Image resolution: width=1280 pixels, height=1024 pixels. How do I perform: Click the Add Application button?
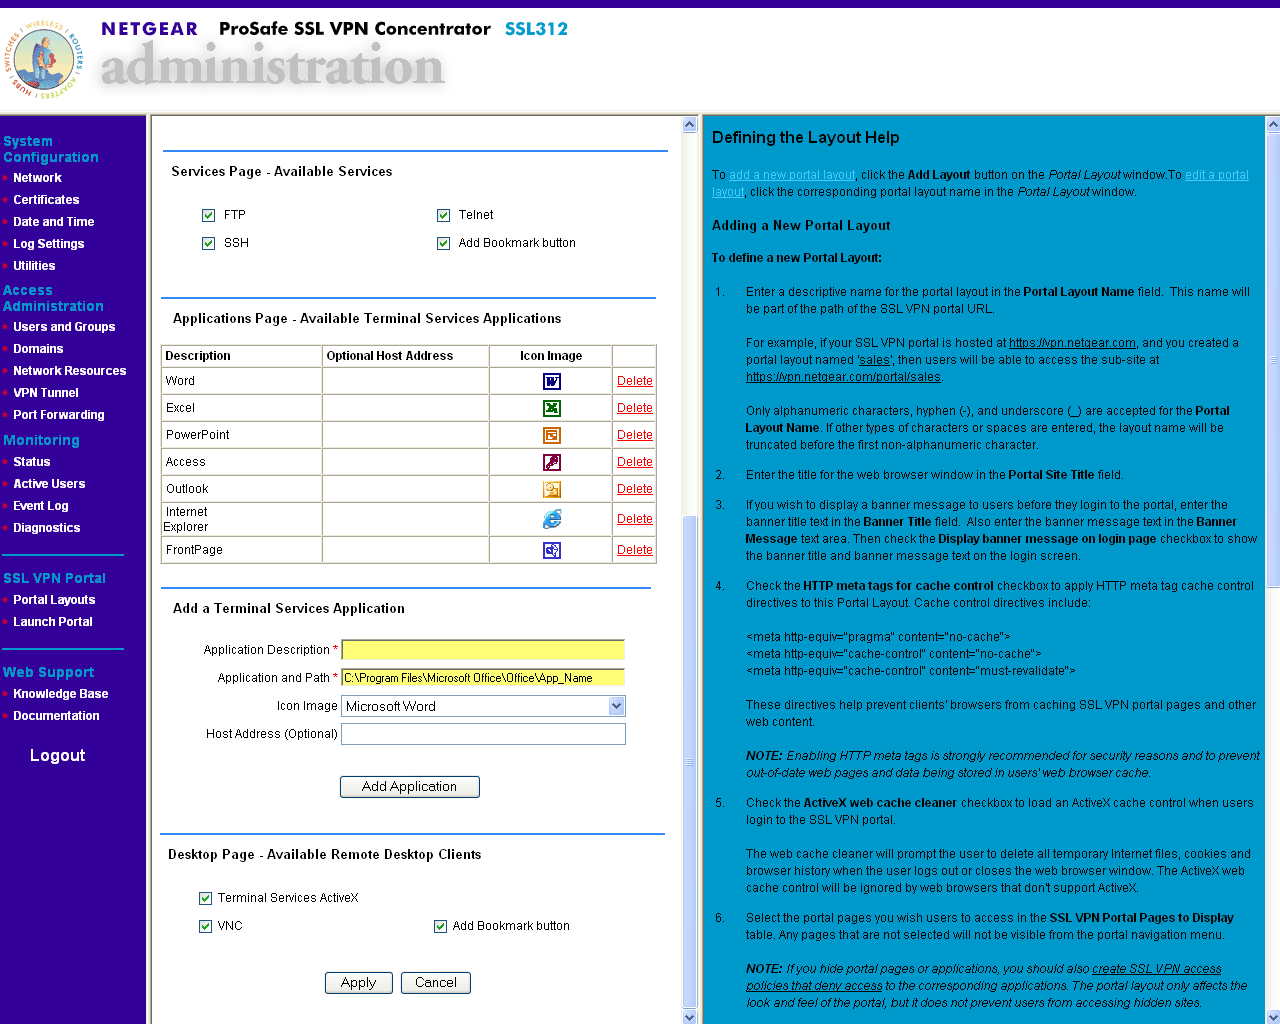[410, 787]
